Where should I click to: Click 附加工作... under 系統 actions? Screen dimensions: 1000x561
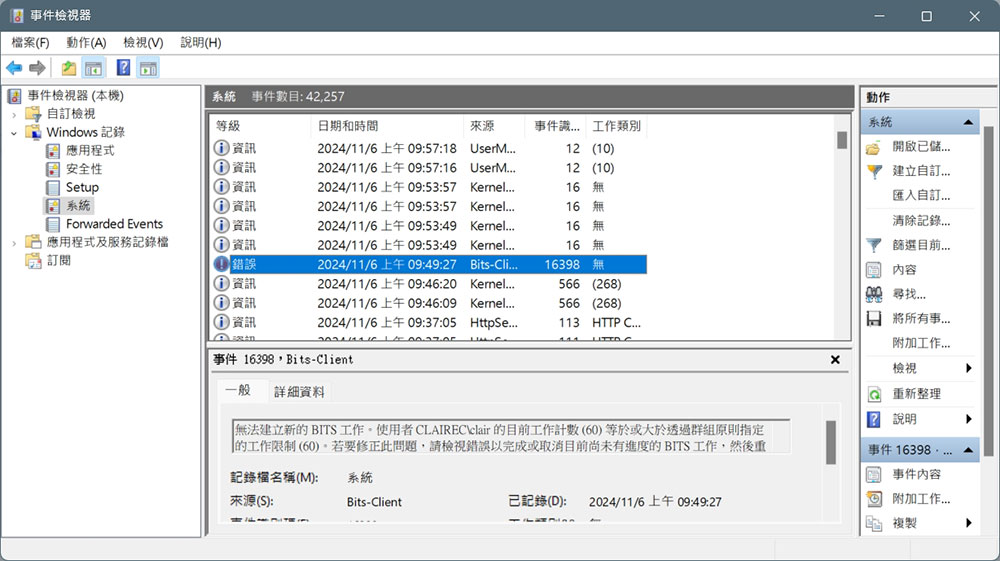click(921, 343)
